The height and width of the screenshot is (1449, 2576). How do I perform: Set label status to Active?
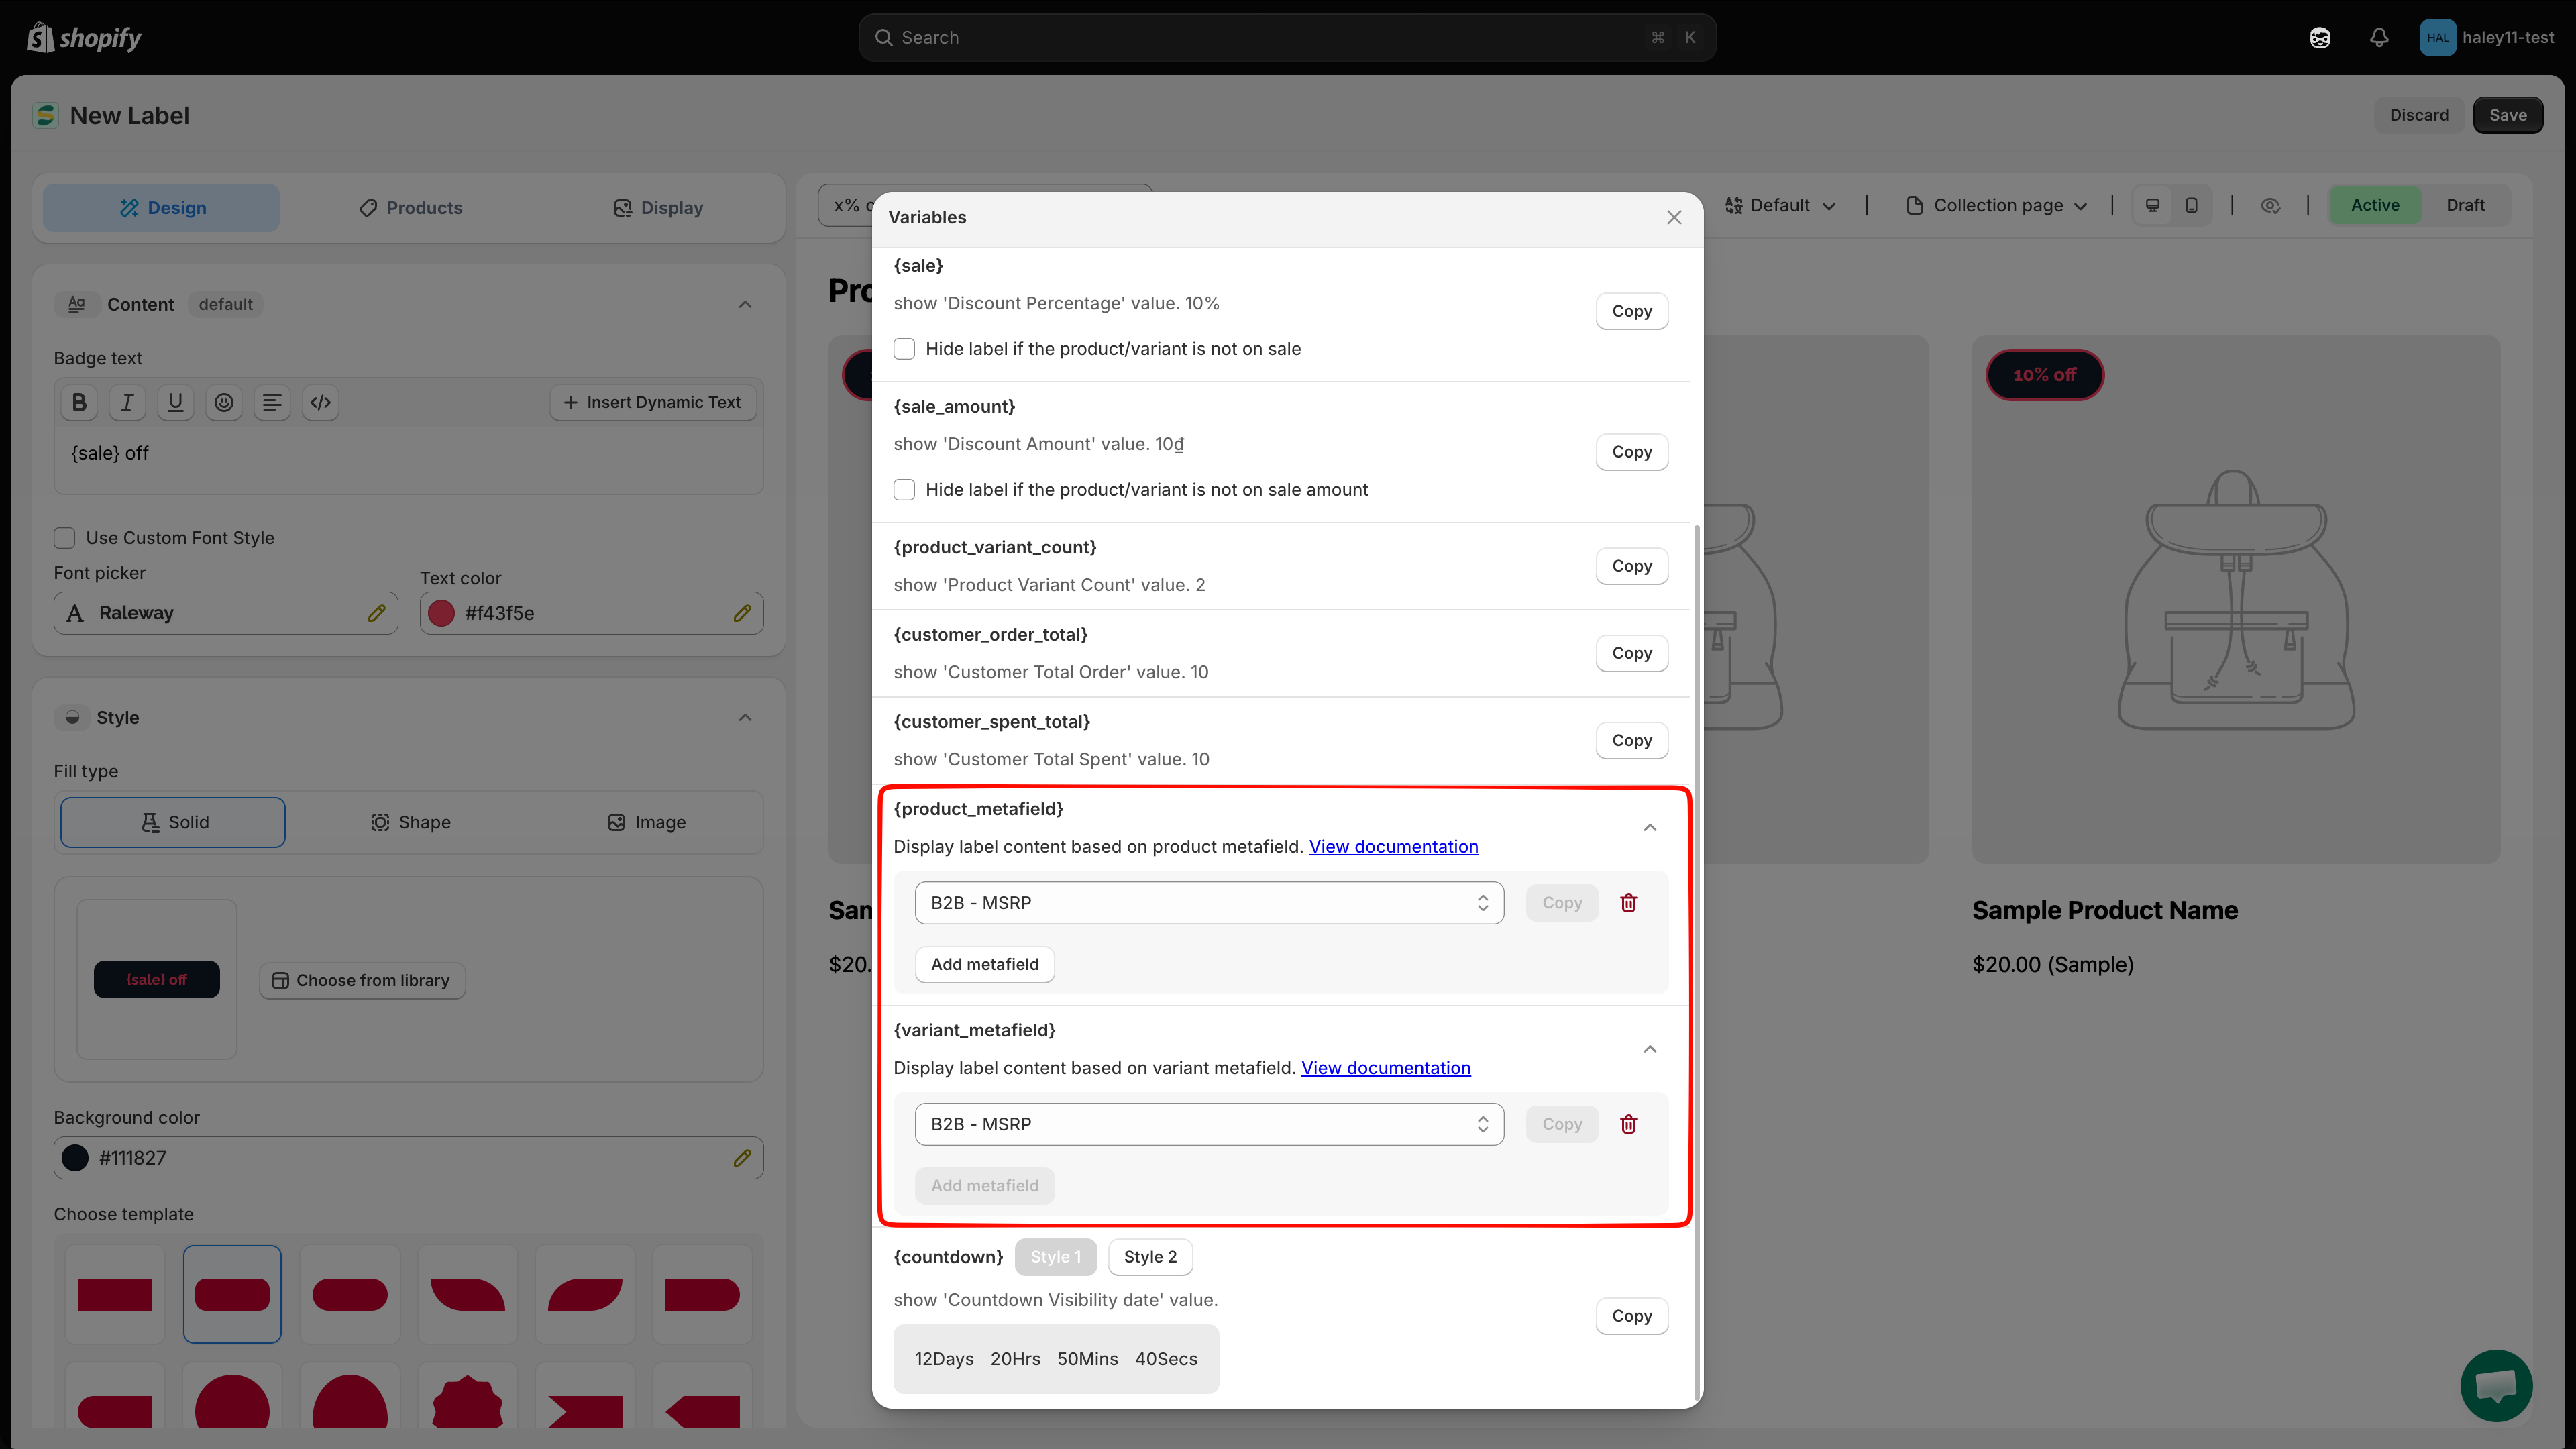pos(2375,205)
